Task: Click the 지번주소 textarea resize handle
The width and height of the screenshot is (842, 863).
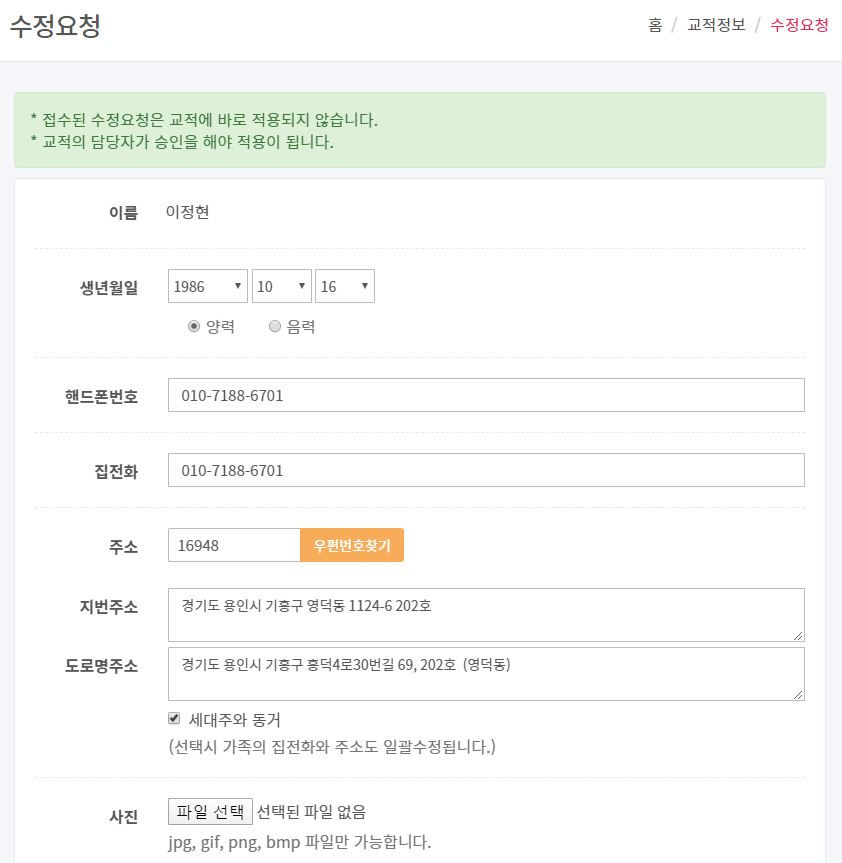Action: click(799, 636)
